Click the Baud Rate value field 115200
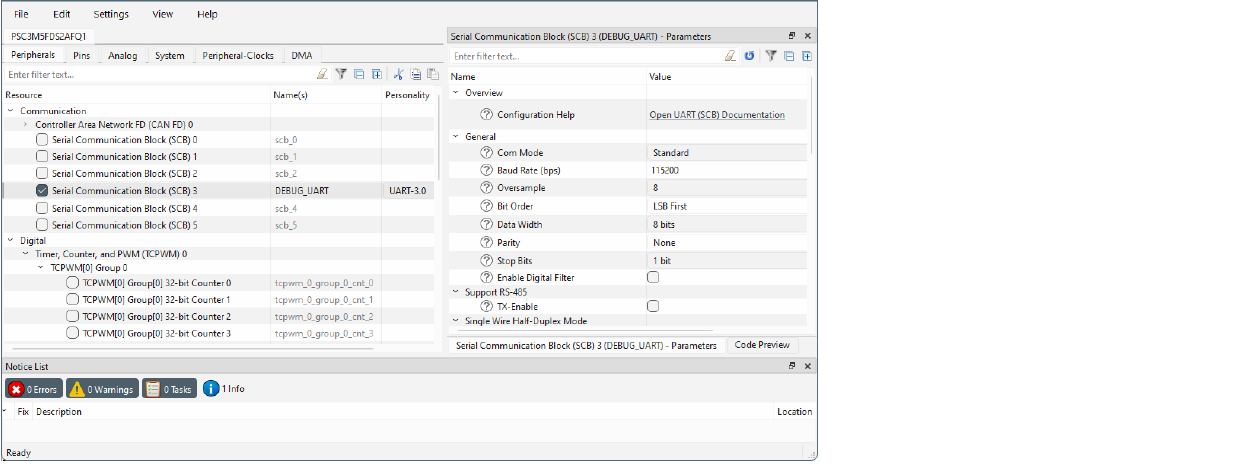This screenshot has width=1258, height=464. (x=726, y=171)
